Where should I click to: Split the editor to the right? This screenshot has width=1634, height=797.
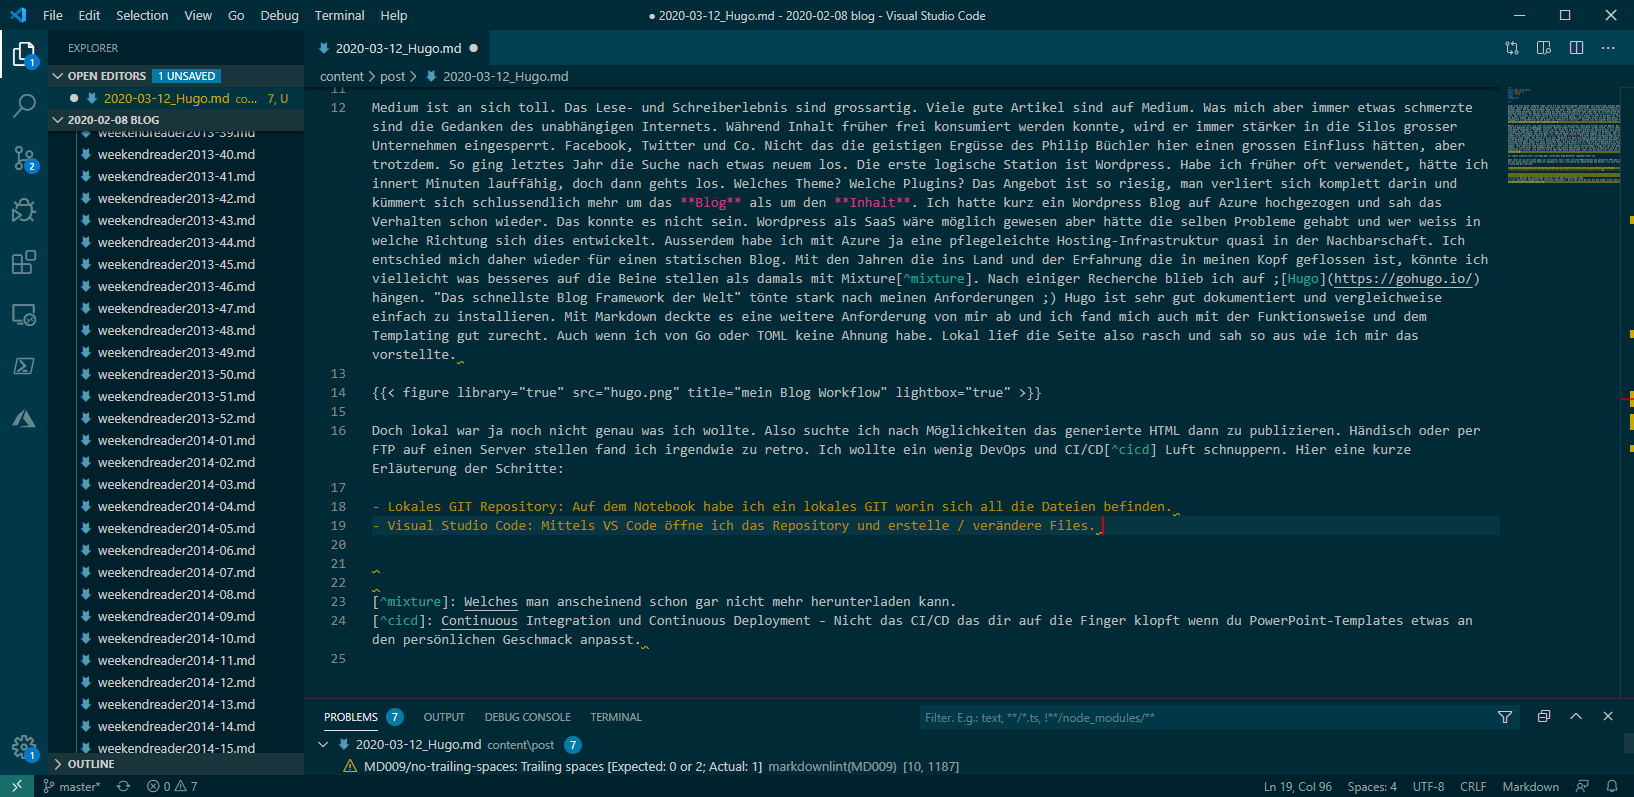tap(1576, 48)
